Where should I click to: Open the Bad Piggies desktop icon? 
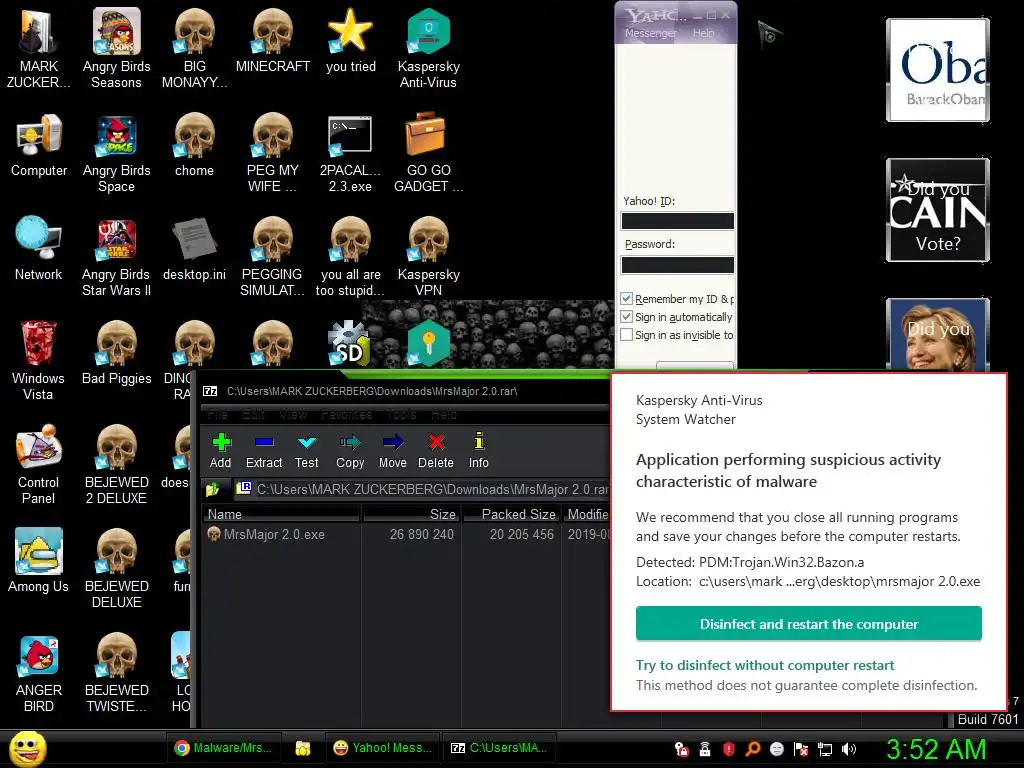[x=116, y=353]
